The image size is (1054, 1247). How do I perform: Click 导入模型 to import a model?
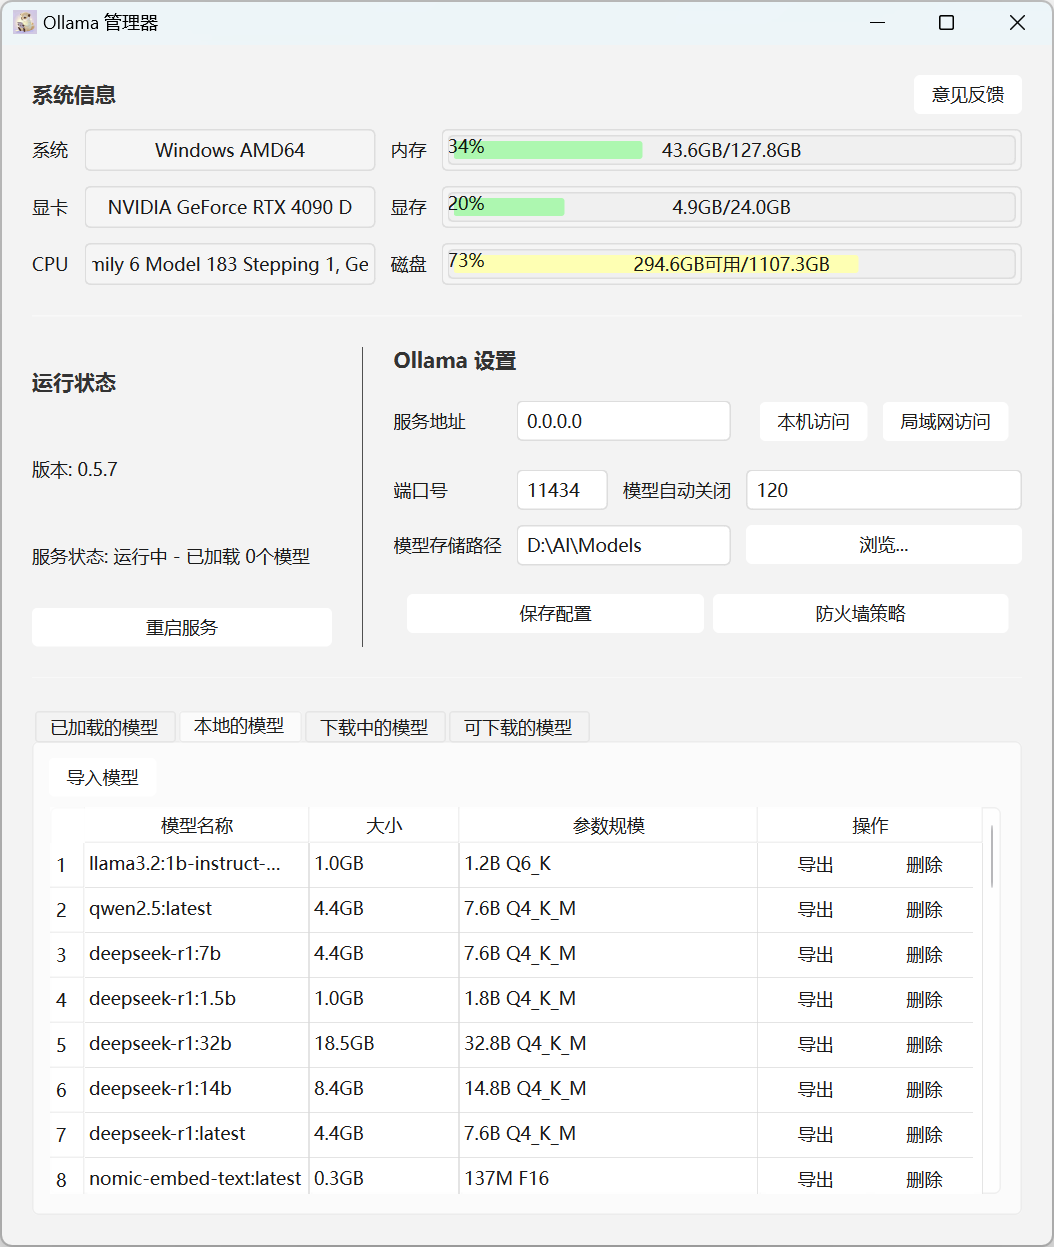102,776
